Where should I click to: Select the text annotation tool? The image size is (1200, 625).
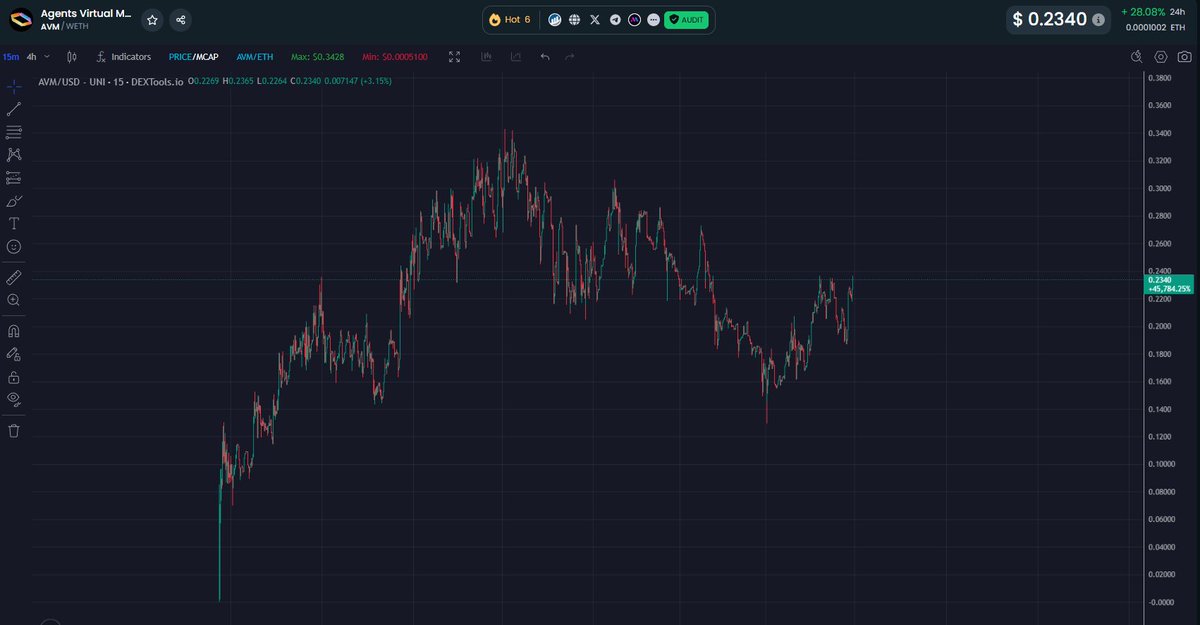[14, 224]
